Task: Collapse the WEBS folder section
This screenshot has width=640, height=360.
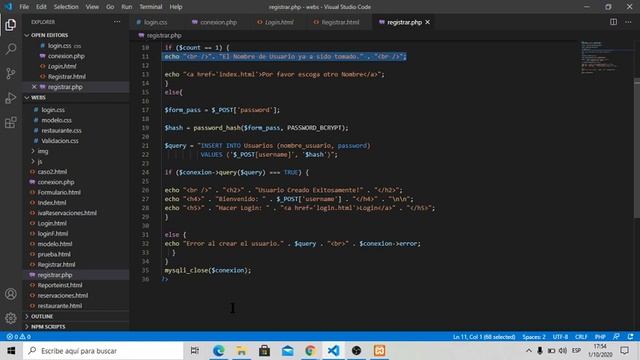Action: 38,98
